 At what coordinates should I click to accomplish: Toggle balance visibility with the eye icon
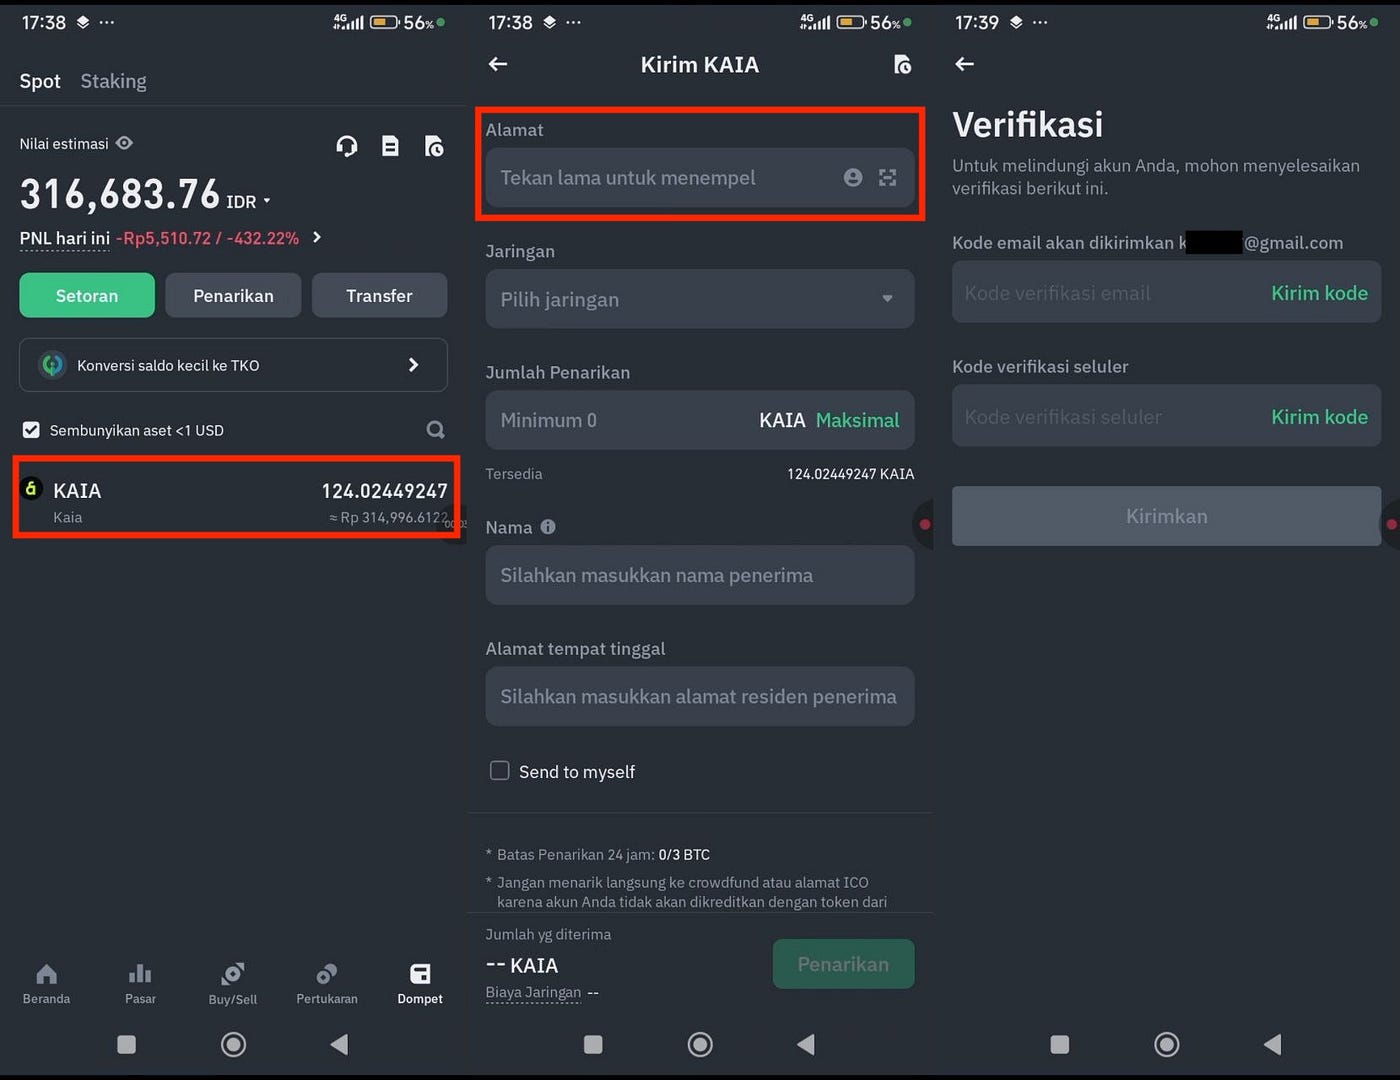click(123, 143)
